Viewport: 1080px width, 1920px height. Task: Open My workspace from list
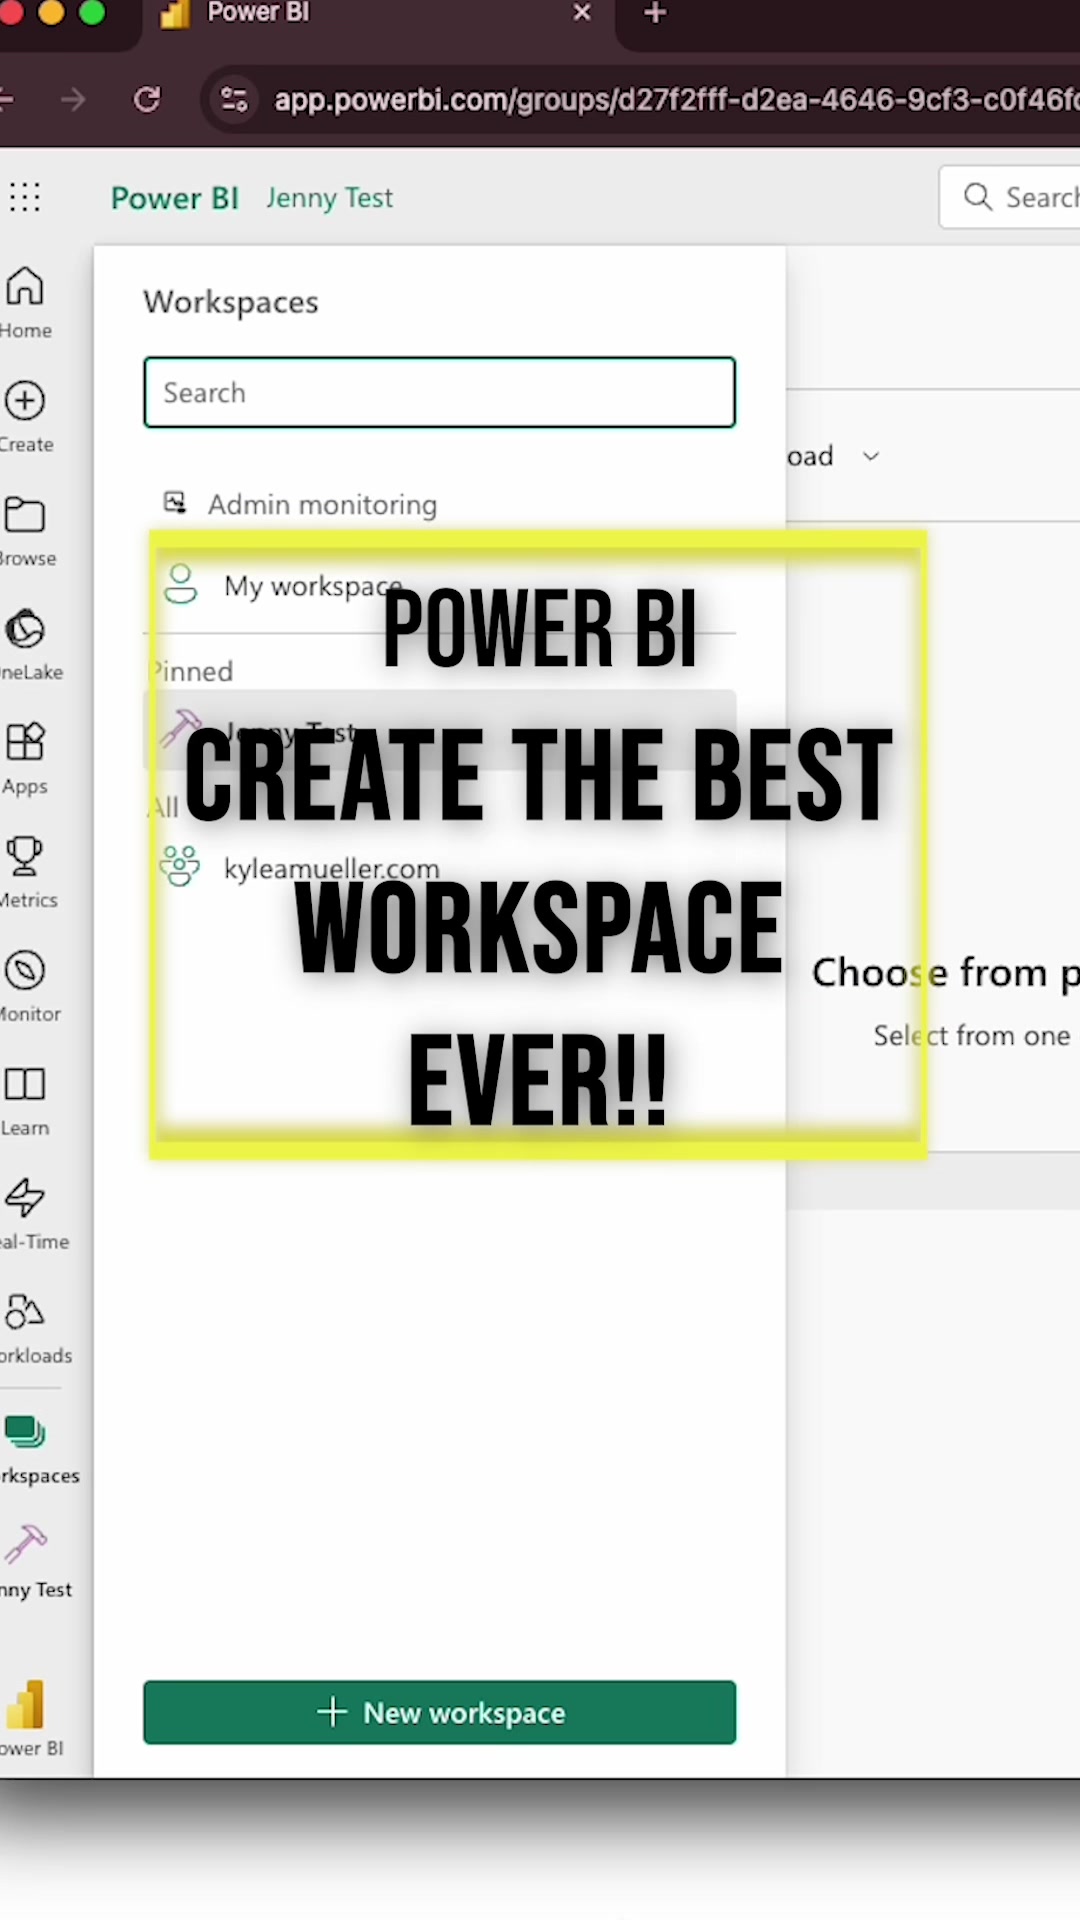[439, 586]
